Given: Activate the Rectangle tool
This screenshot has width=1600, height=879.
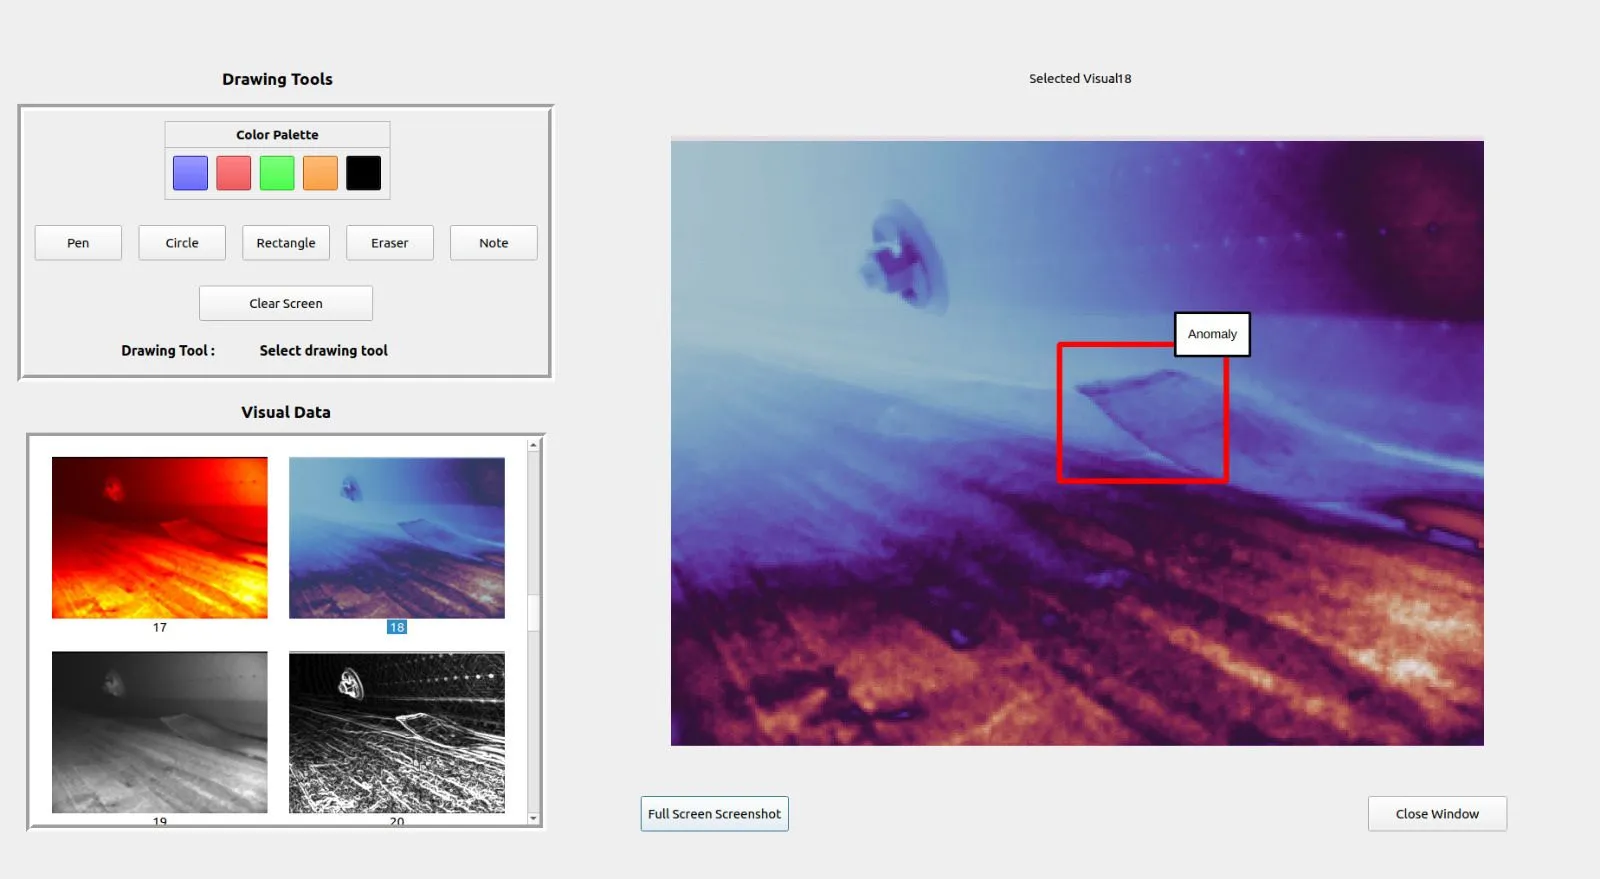Looking at the screenshot, I should 286,243.
